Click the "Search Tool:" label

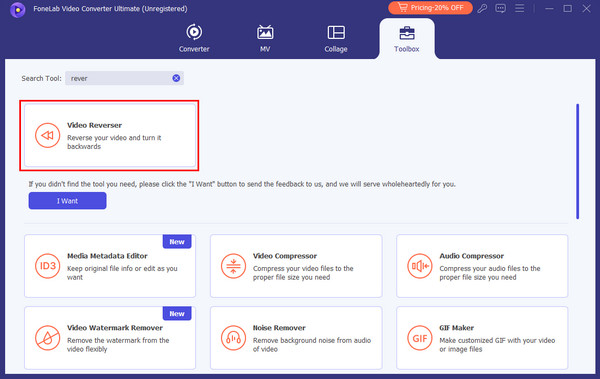pyautogui.click(x=41, y=78)
